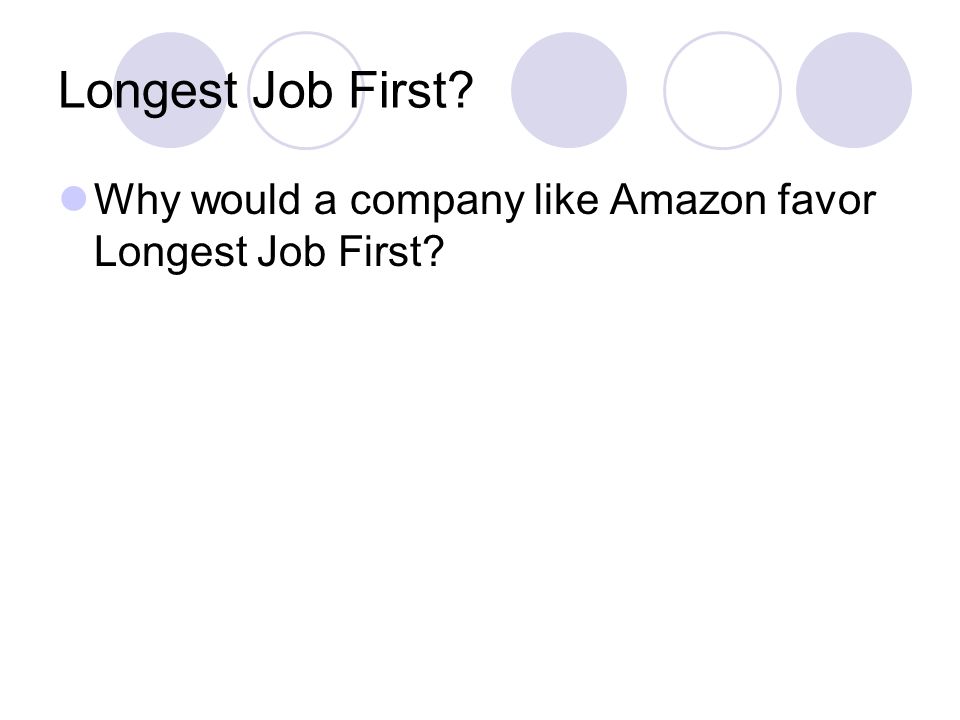Click the word "First?" in the title
The image size is (960, 720).
411,91
